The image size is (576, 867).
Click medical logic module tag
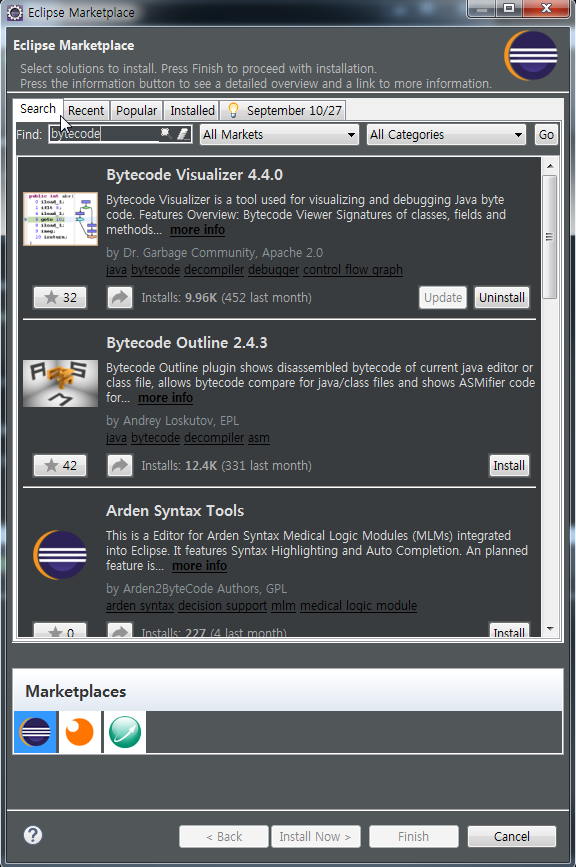pos(358,605)
